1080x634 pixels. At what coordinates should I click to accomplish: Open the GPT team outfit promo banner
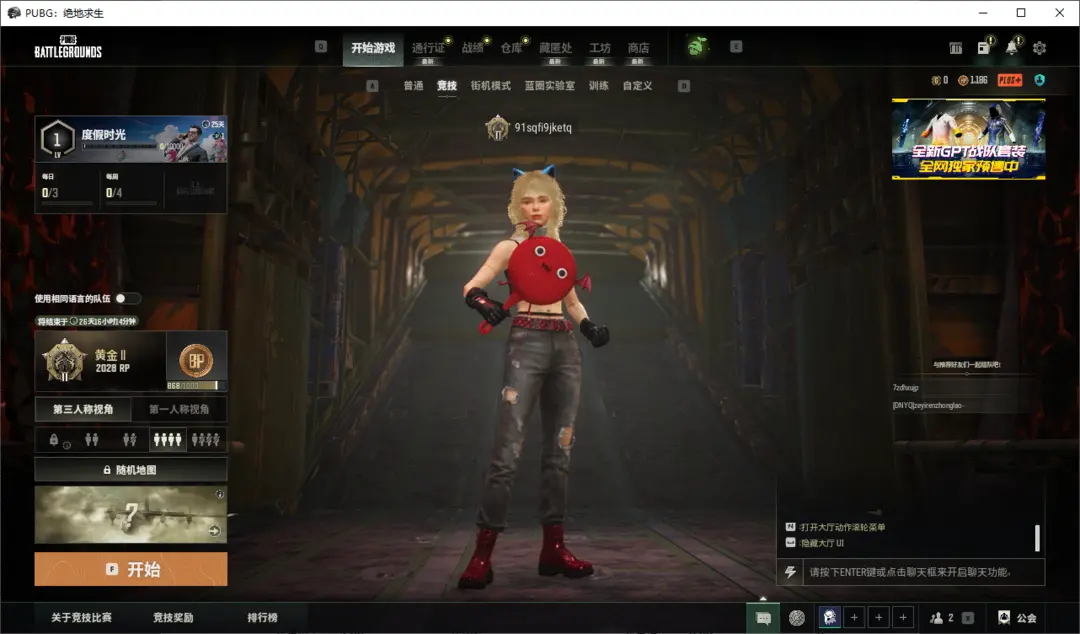pyautogui.click(x=968, y=139)
